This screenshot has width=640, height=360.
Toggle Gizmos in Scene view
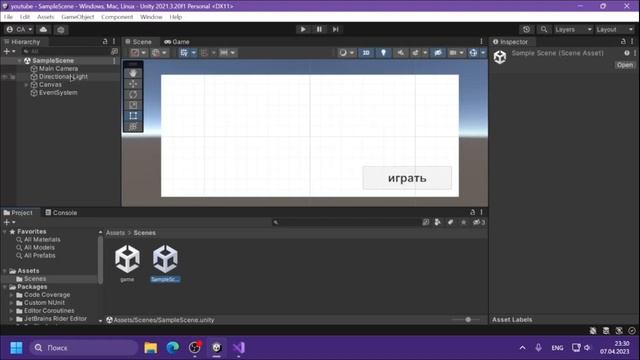pyautogui.click(x=473, y=53)
